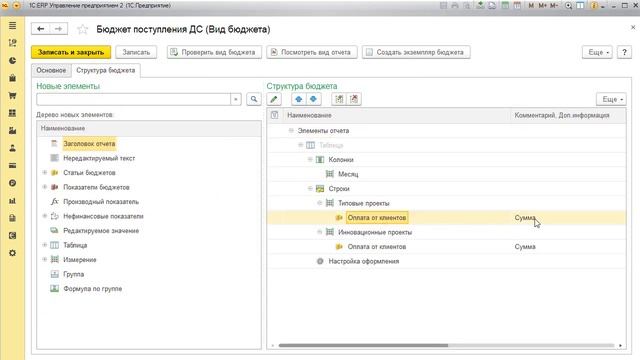This screenshot has height=360, width=640.
Task: Click the search input in Новые элементы
Action: pos(133,99)
